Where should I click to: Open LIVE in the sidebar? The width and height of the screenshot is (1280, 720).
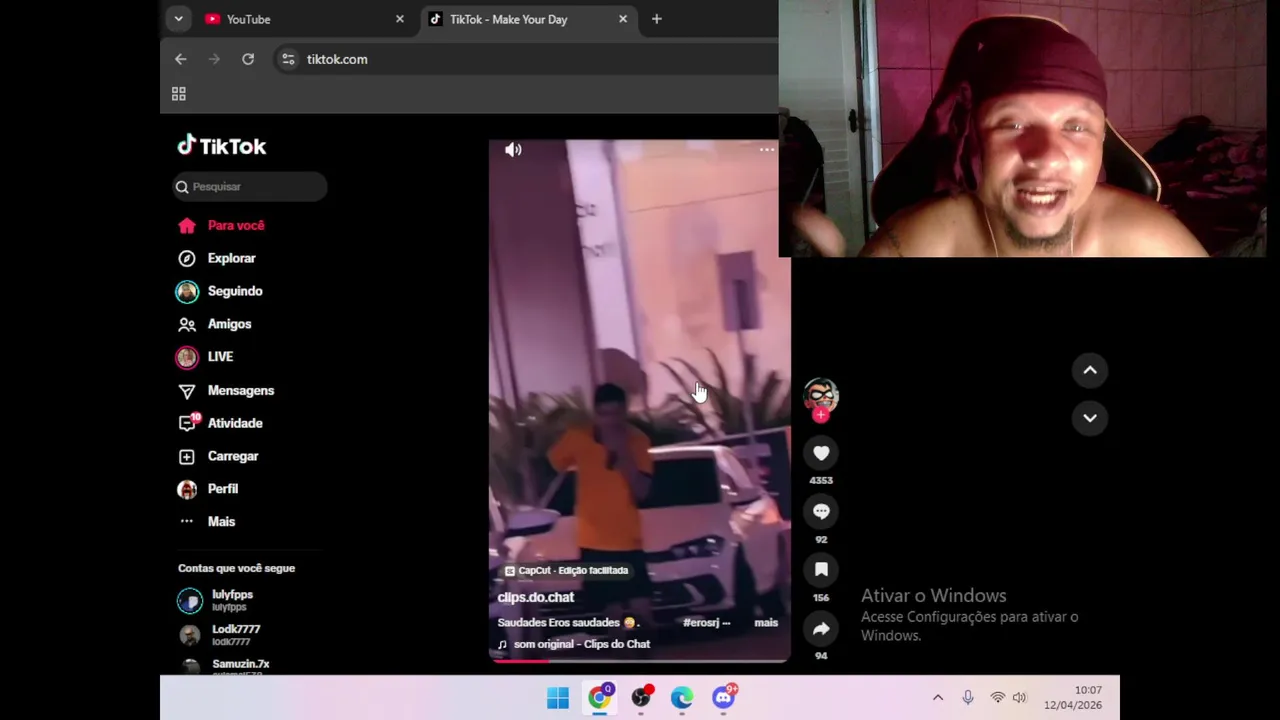tap(205, 357)
